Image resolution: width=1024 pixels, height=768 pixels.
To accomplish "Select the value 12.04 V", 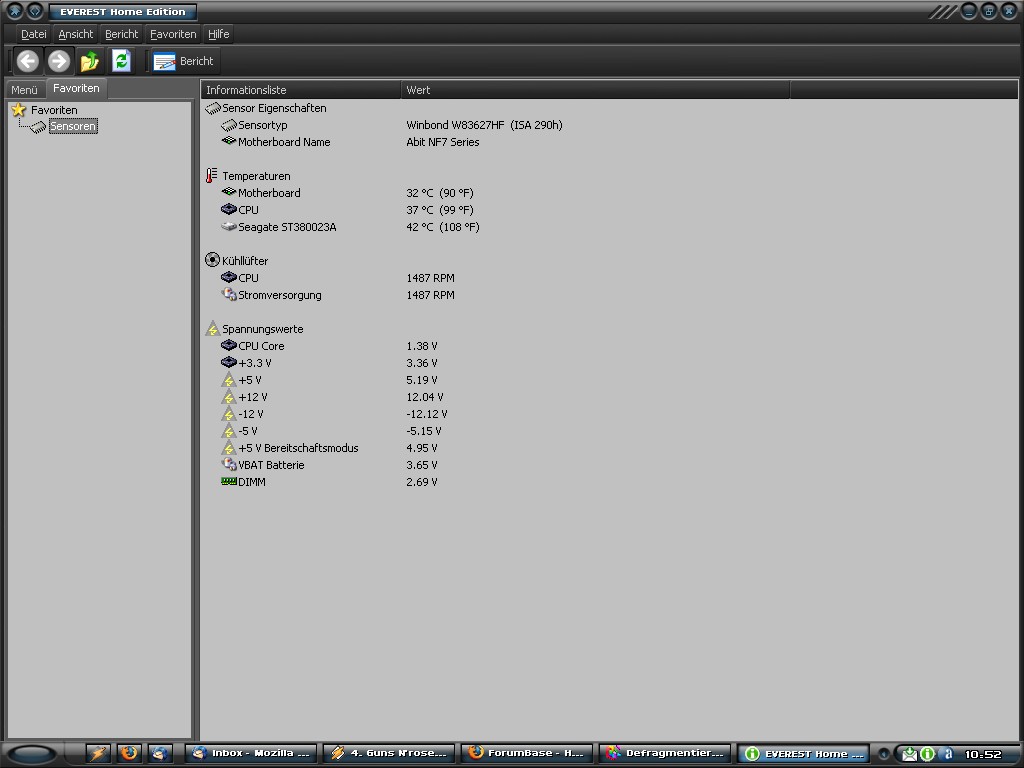I will (424, 397).
